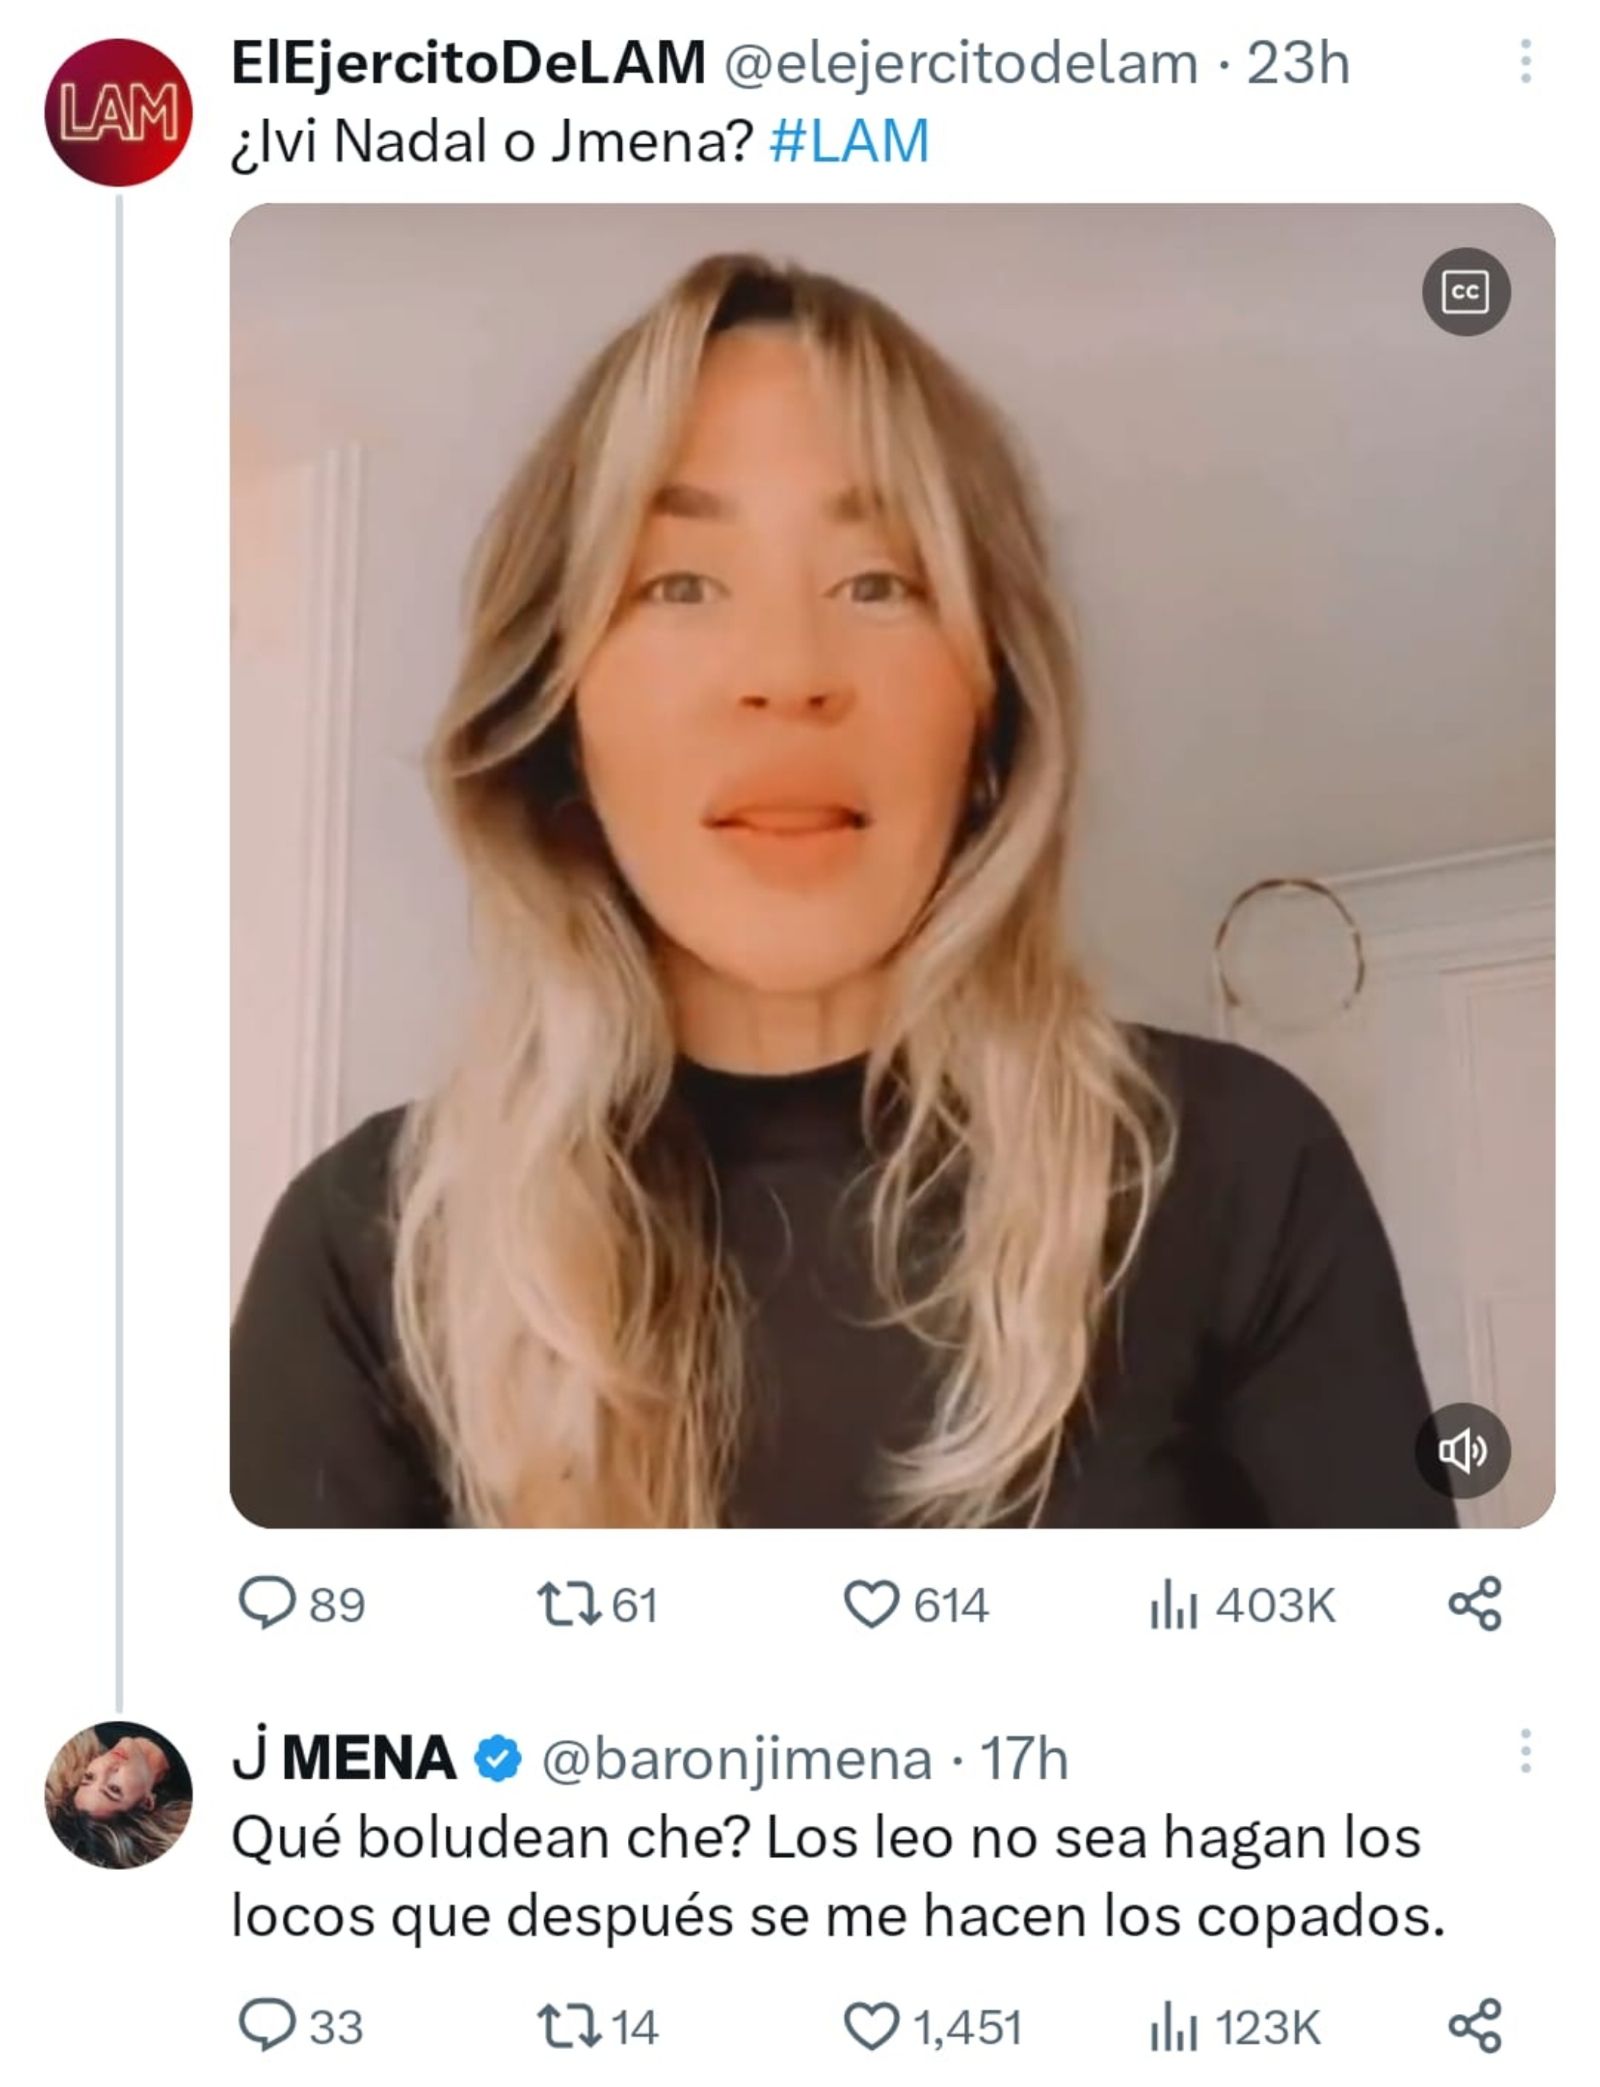
Task: View analytics for the 123K views reply
Action: click(x=1173, y=2027)
